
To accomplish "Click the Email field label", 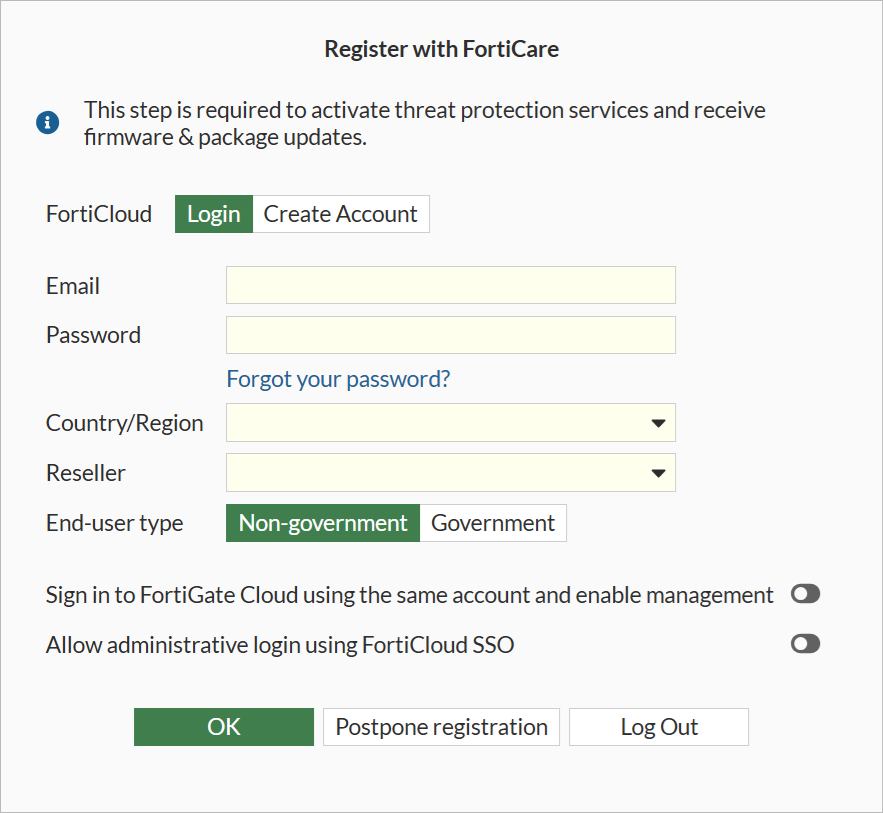I will coord(73,286).
